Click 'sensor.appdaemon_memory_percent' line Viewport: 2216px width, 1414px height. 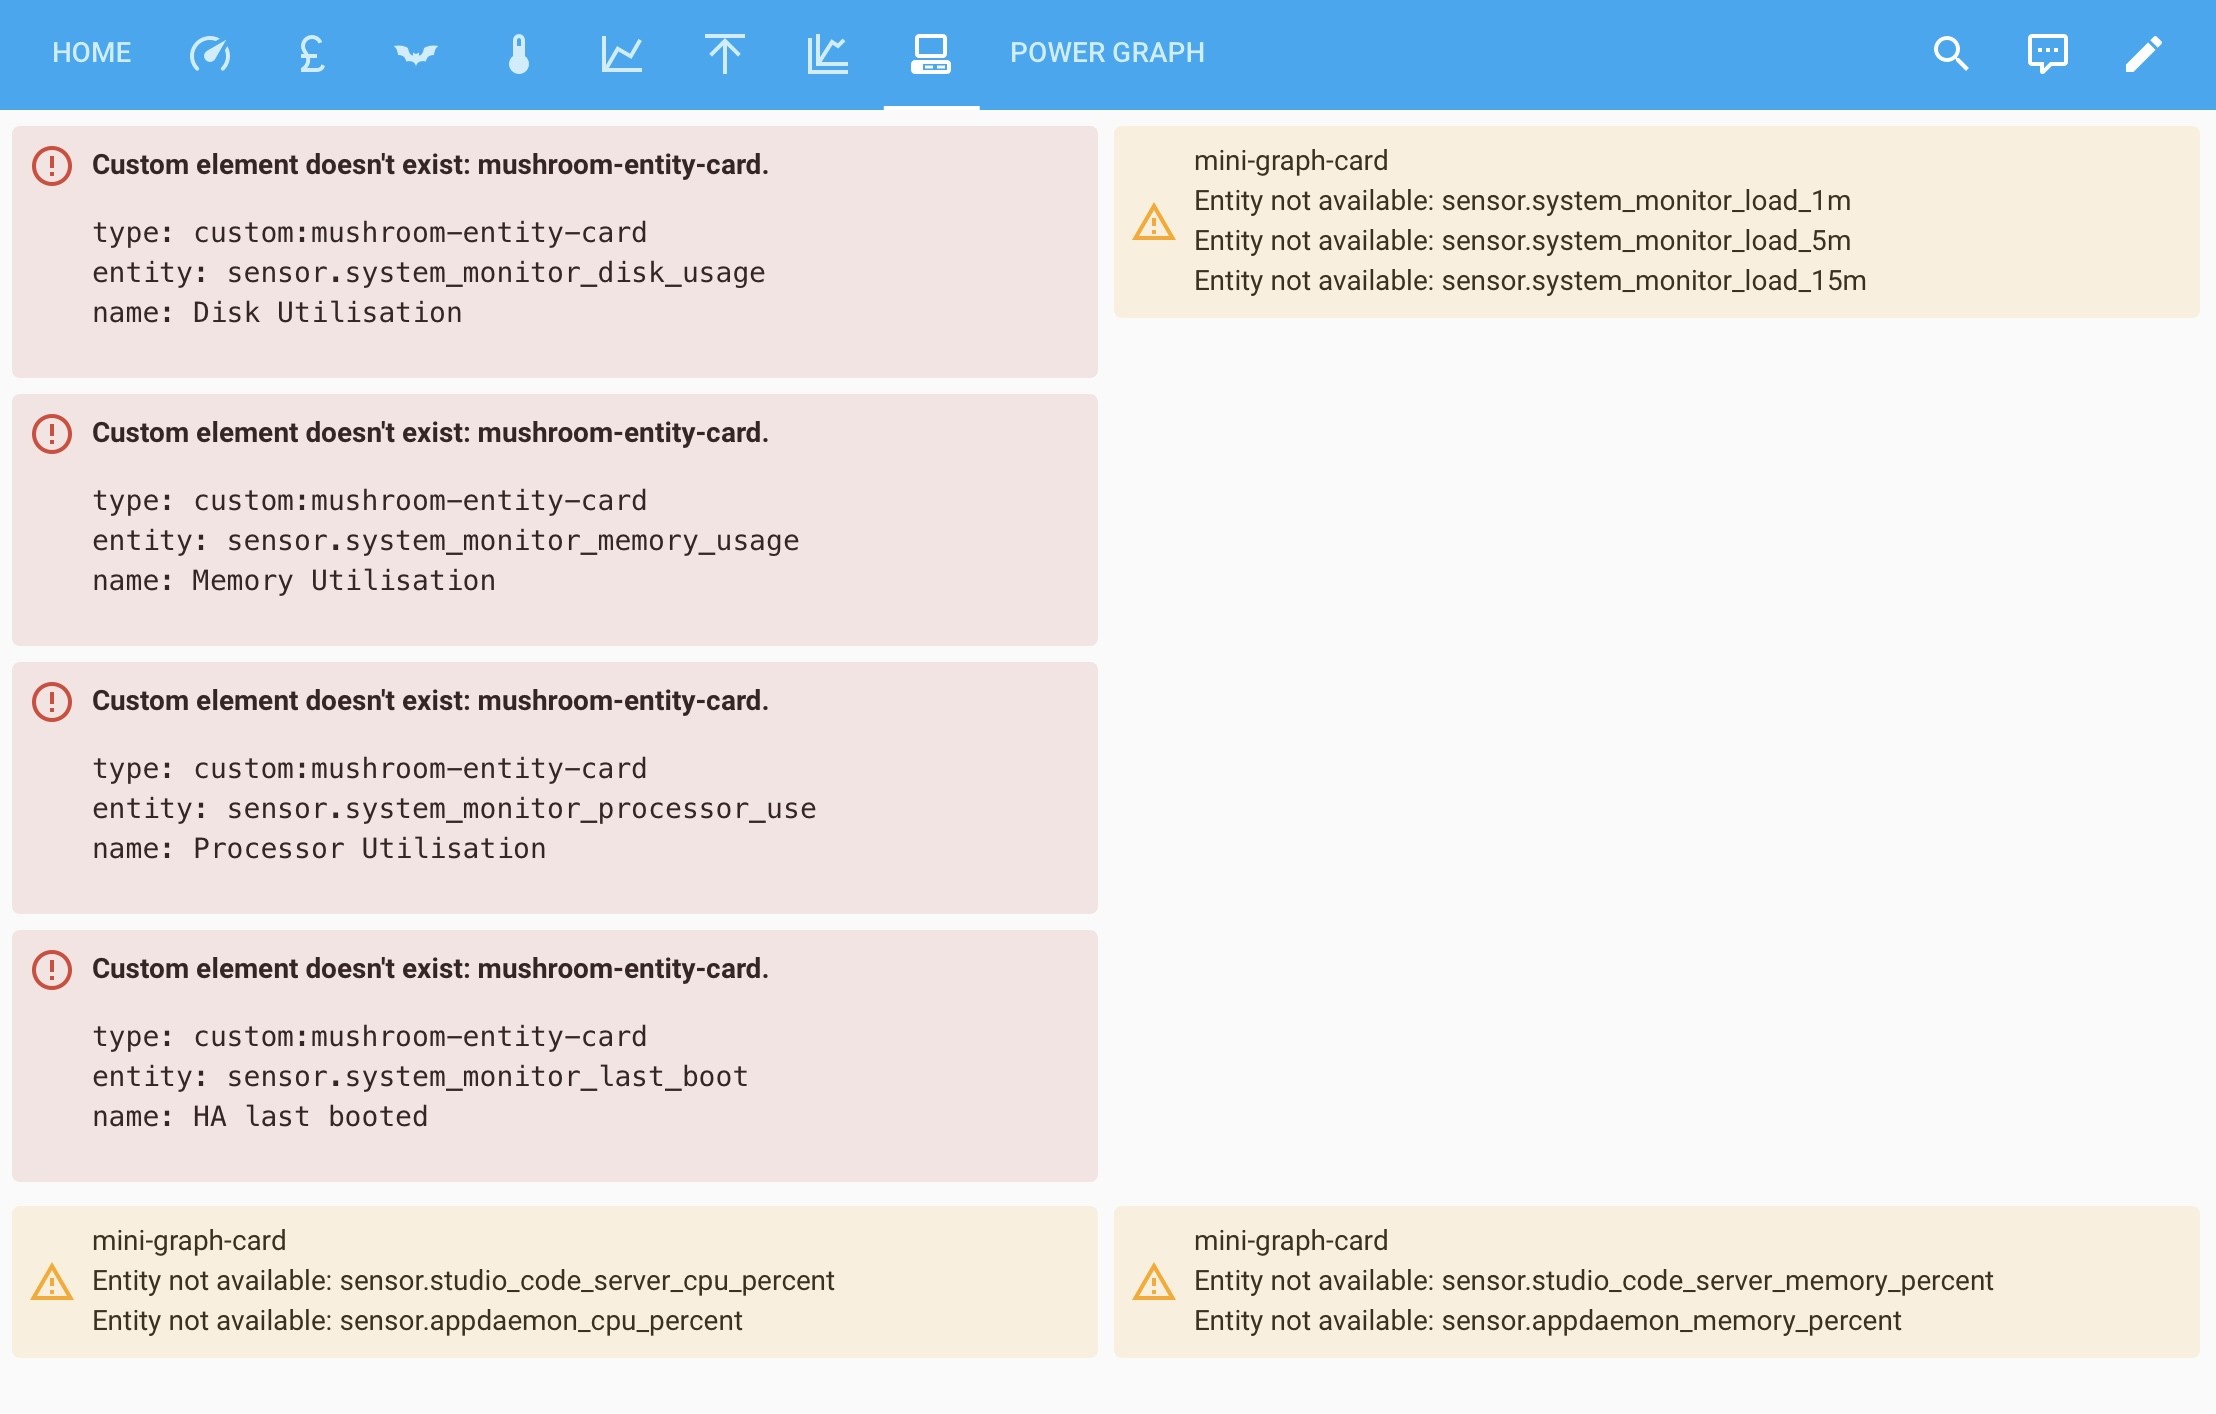click(1547, 1321)
